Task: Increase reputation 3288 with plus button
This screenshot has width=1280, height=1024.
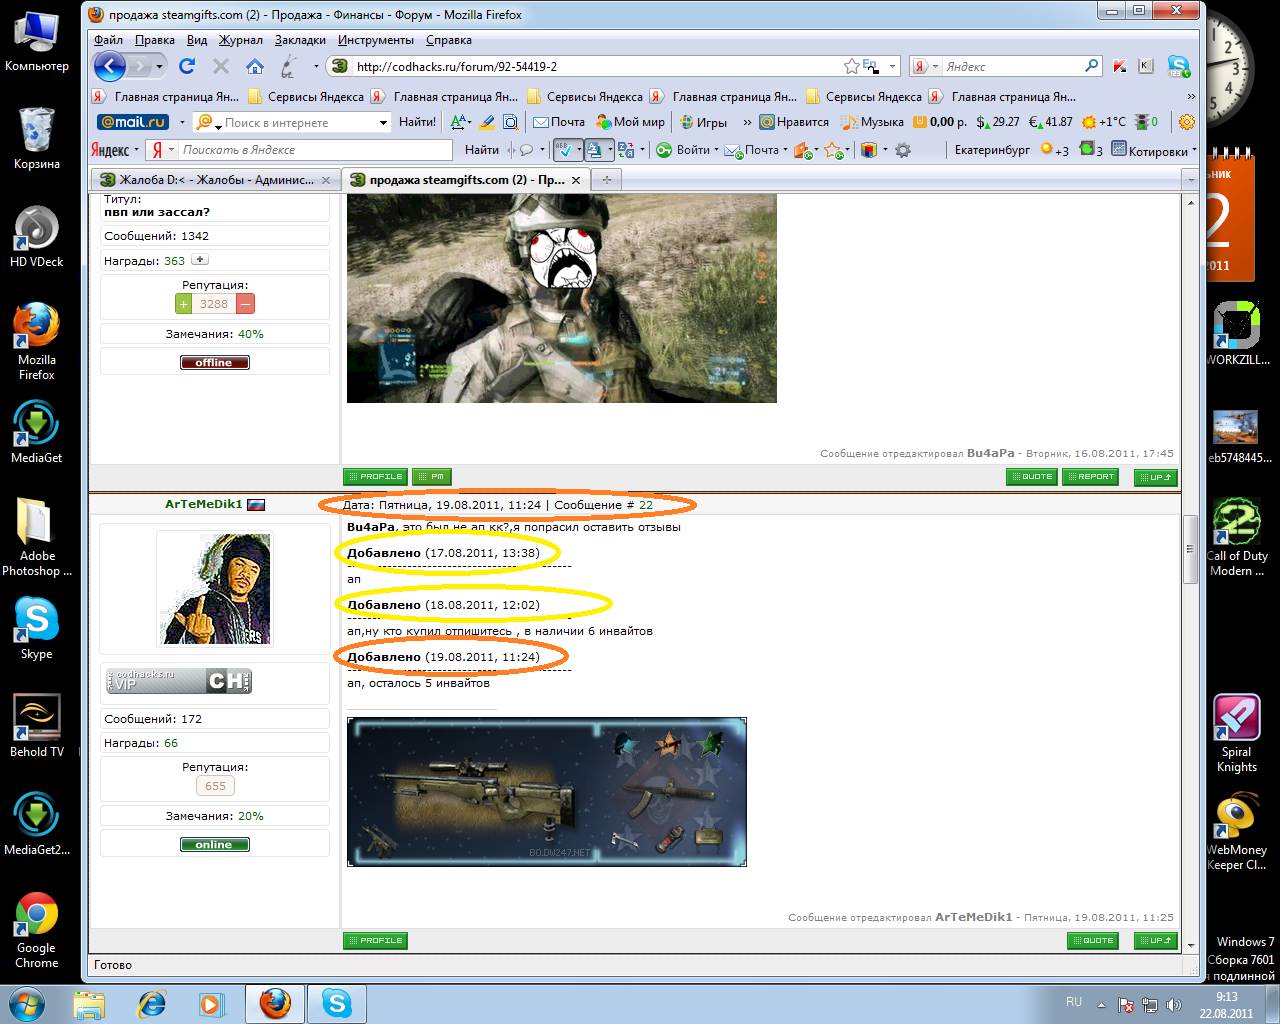Action: click(x=184, y=304)
